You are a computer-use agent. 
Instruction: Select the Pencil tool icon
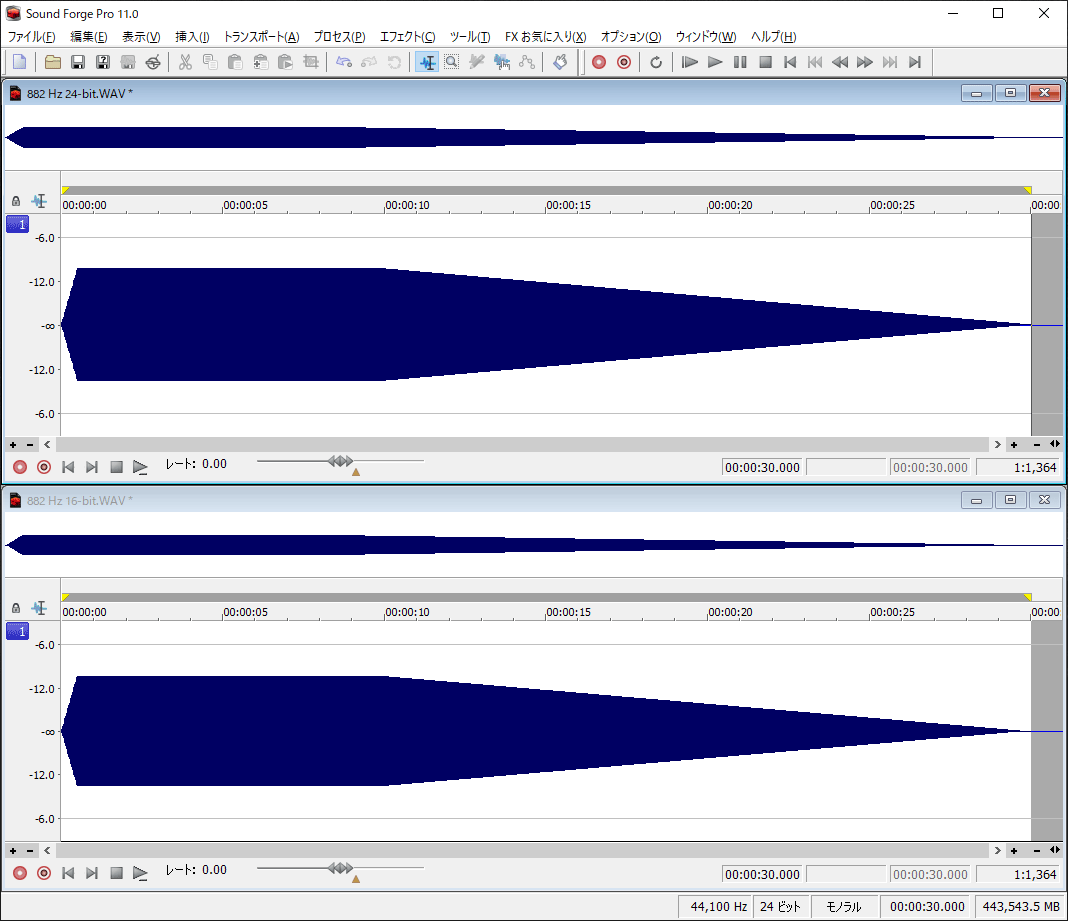coord(477,63)
